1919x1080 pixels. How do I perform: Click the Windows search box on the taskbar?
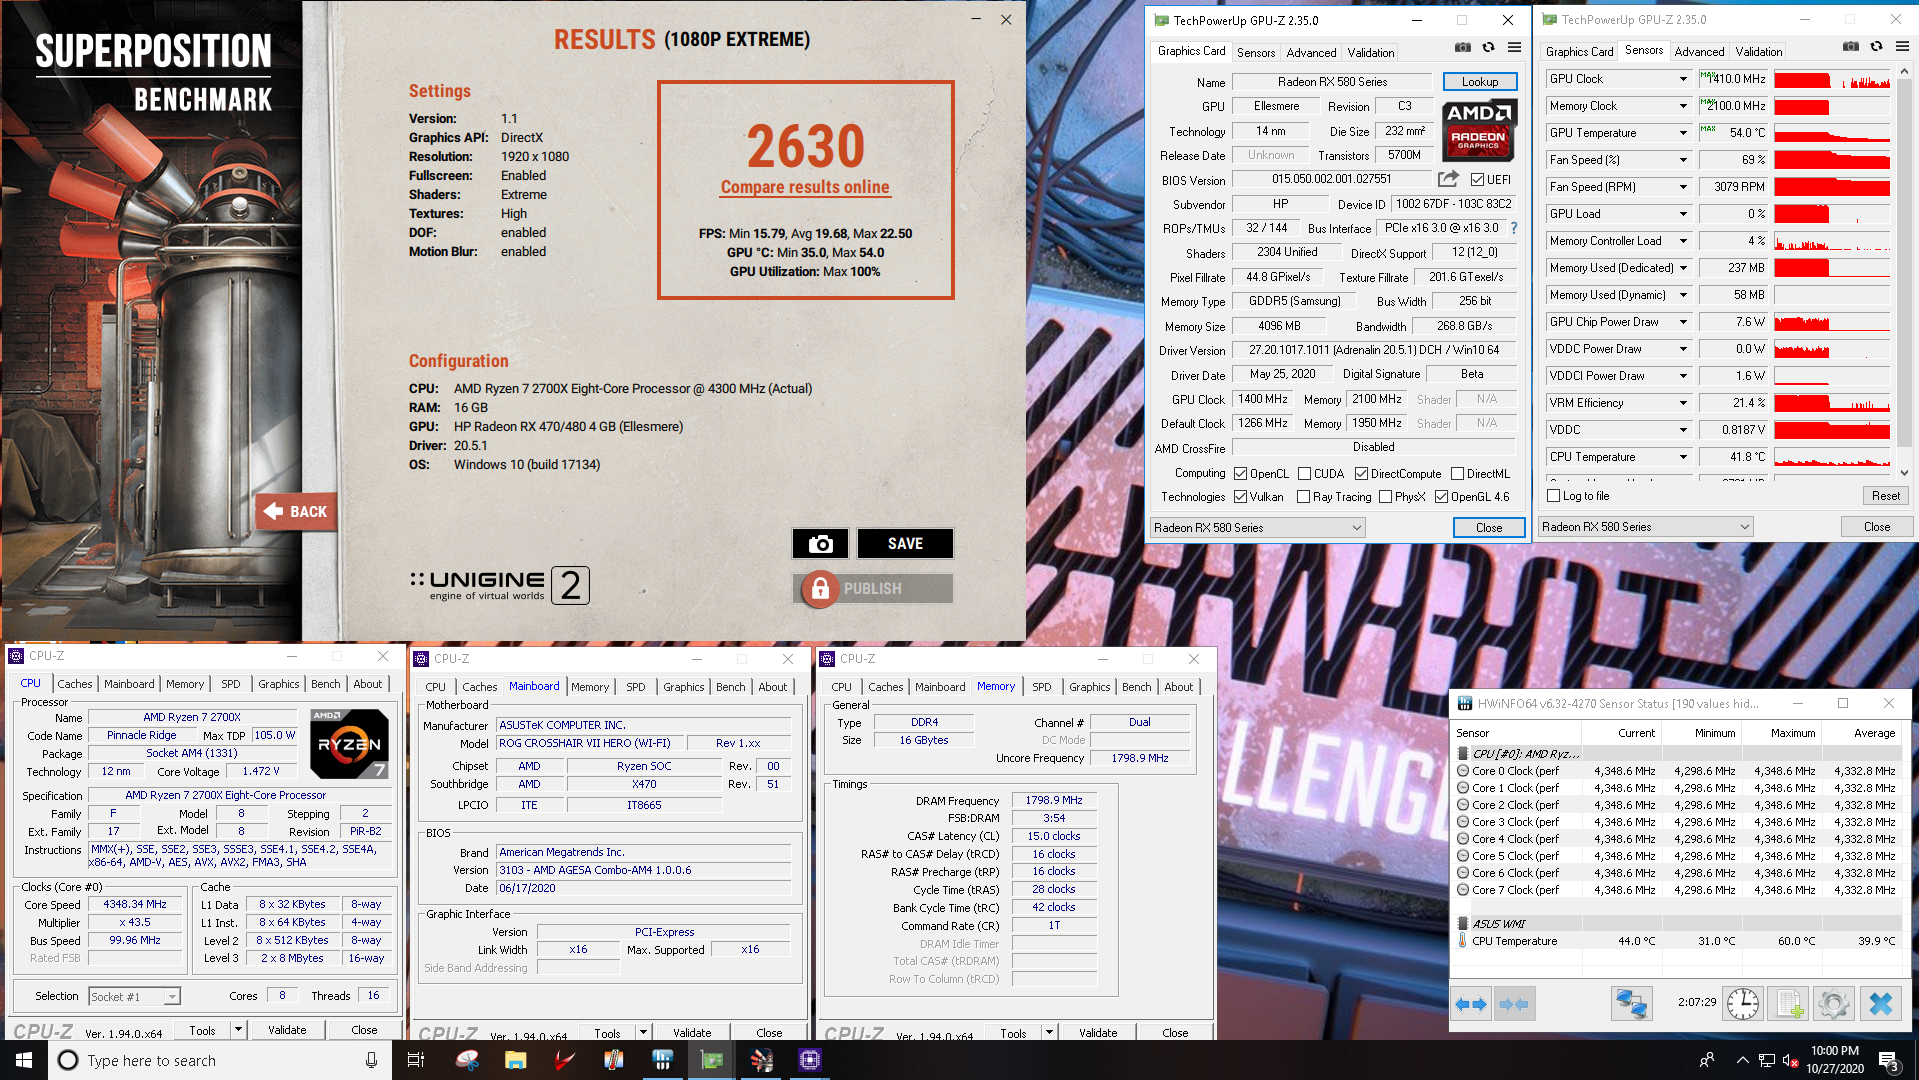point(220,1060)
